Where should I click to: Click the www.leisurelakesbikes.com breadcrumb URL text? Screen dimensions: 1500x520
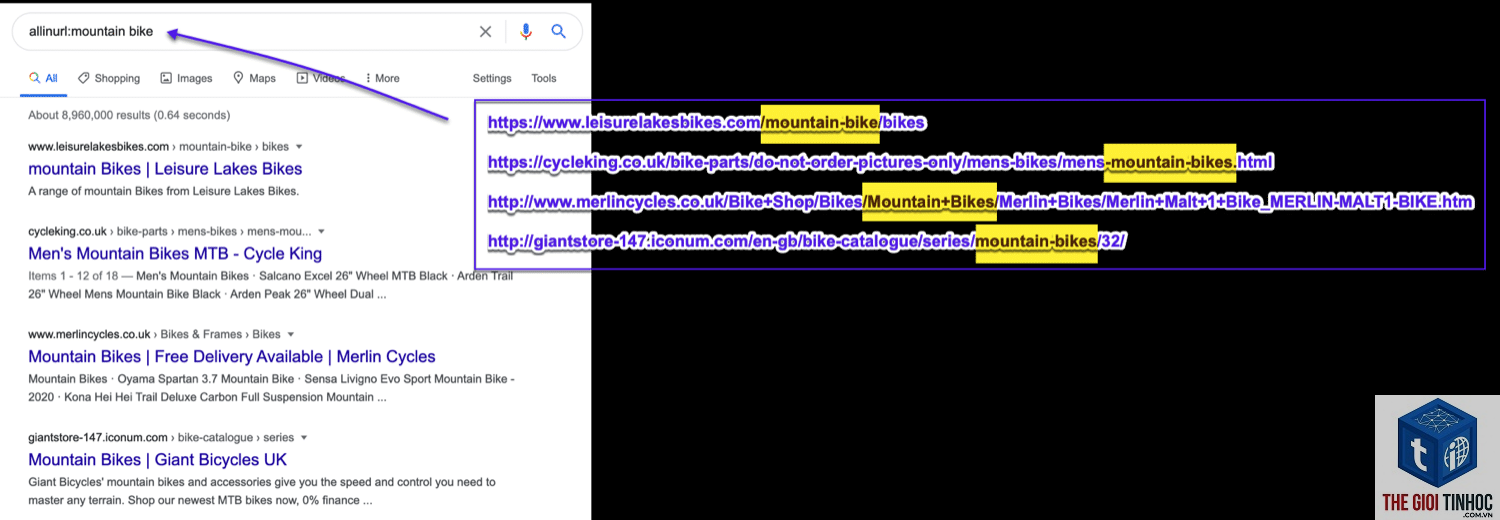point(98,147)
